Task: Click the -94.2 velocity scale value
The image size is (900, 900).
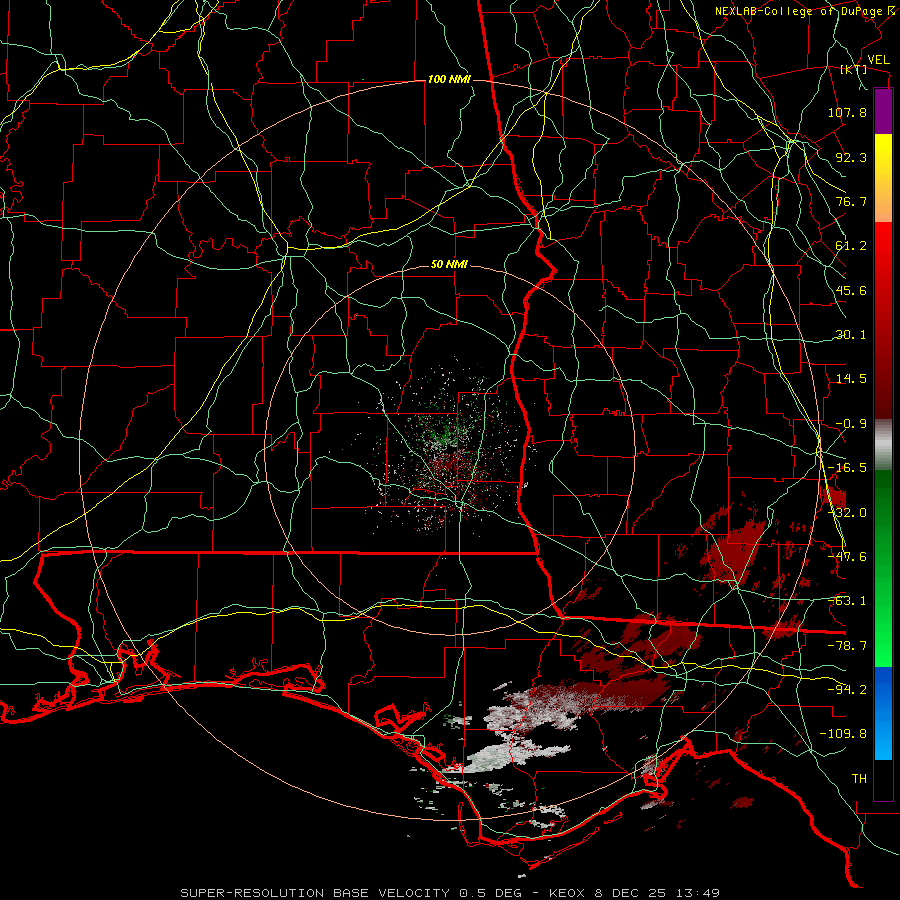Action: (x=847, y=690)
